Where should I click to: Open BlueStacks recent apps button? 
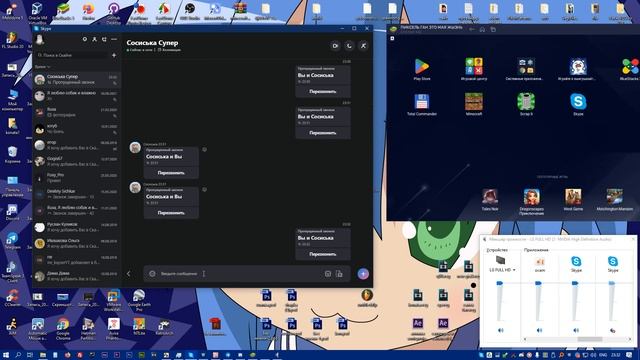493,29
